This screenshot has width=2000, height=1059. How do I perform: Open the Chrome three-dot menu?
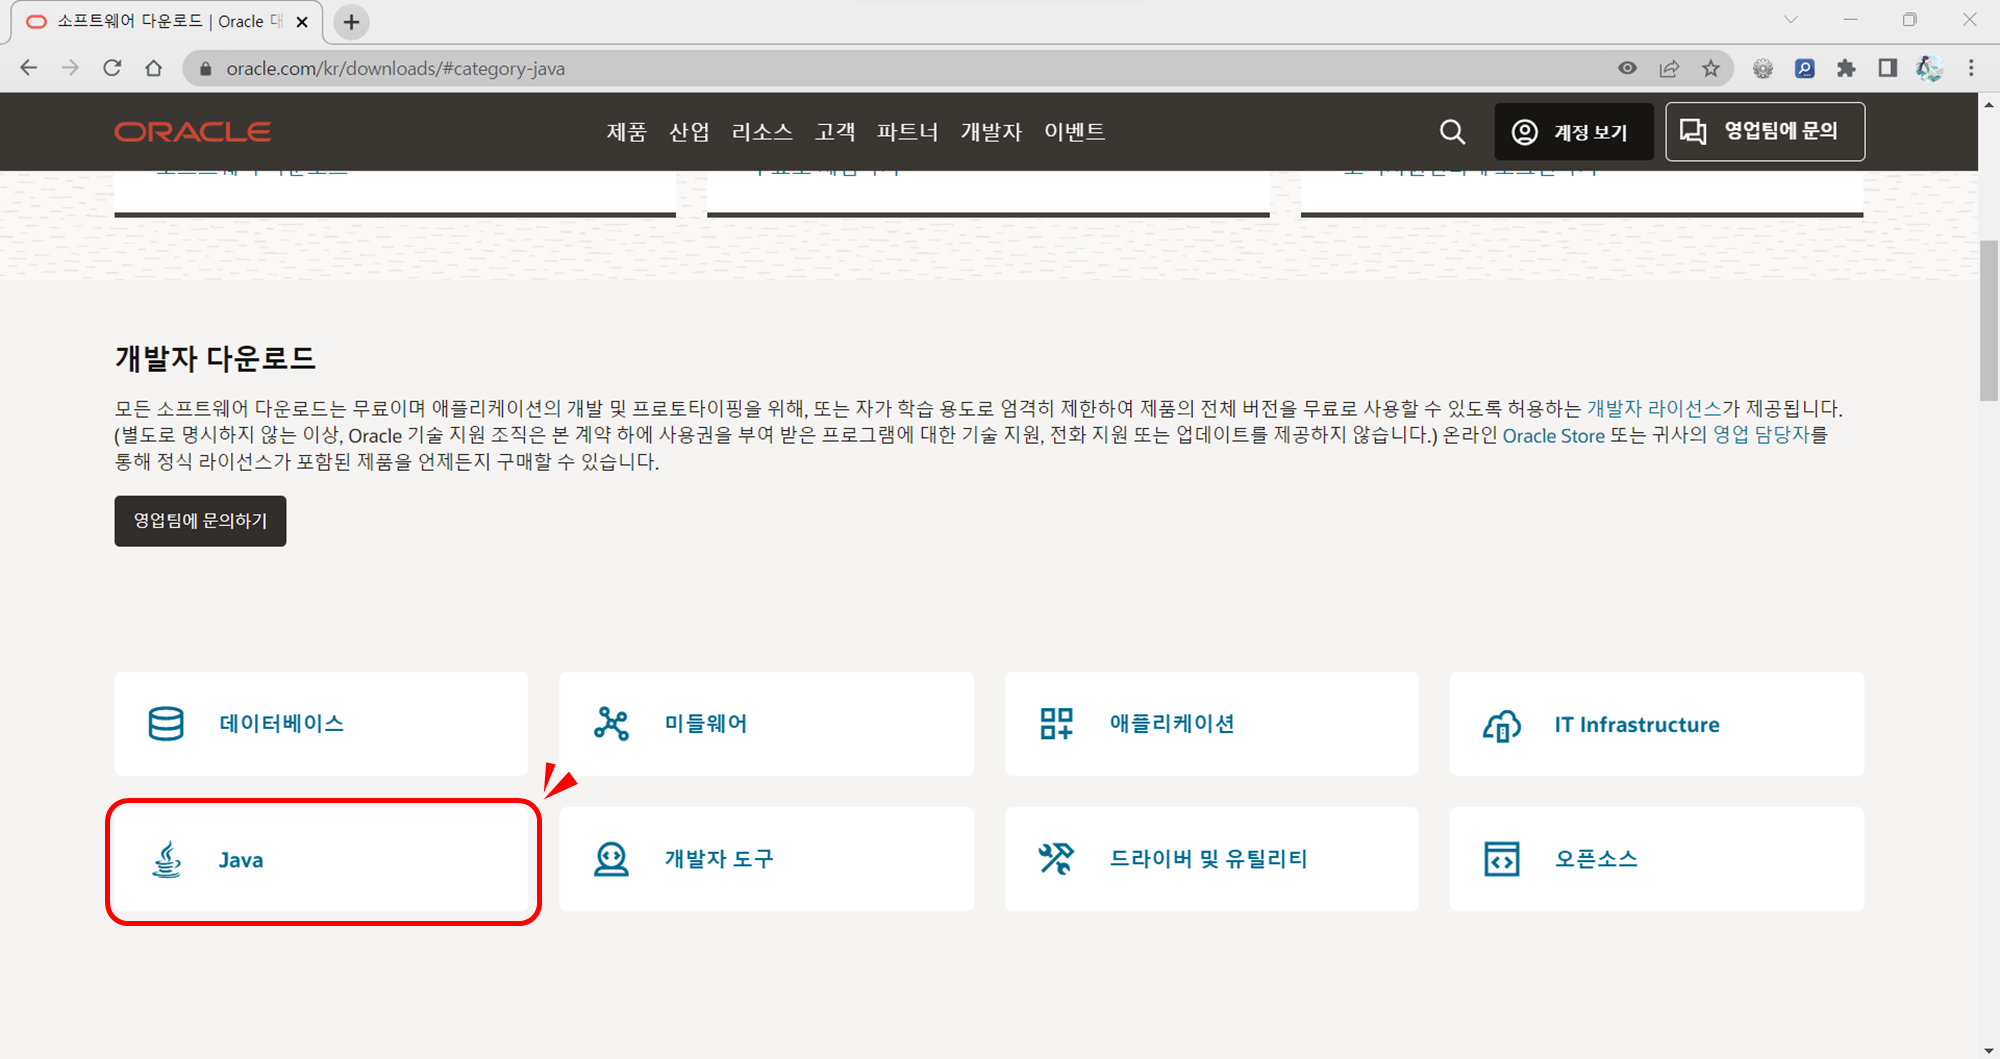[1971, 68]
